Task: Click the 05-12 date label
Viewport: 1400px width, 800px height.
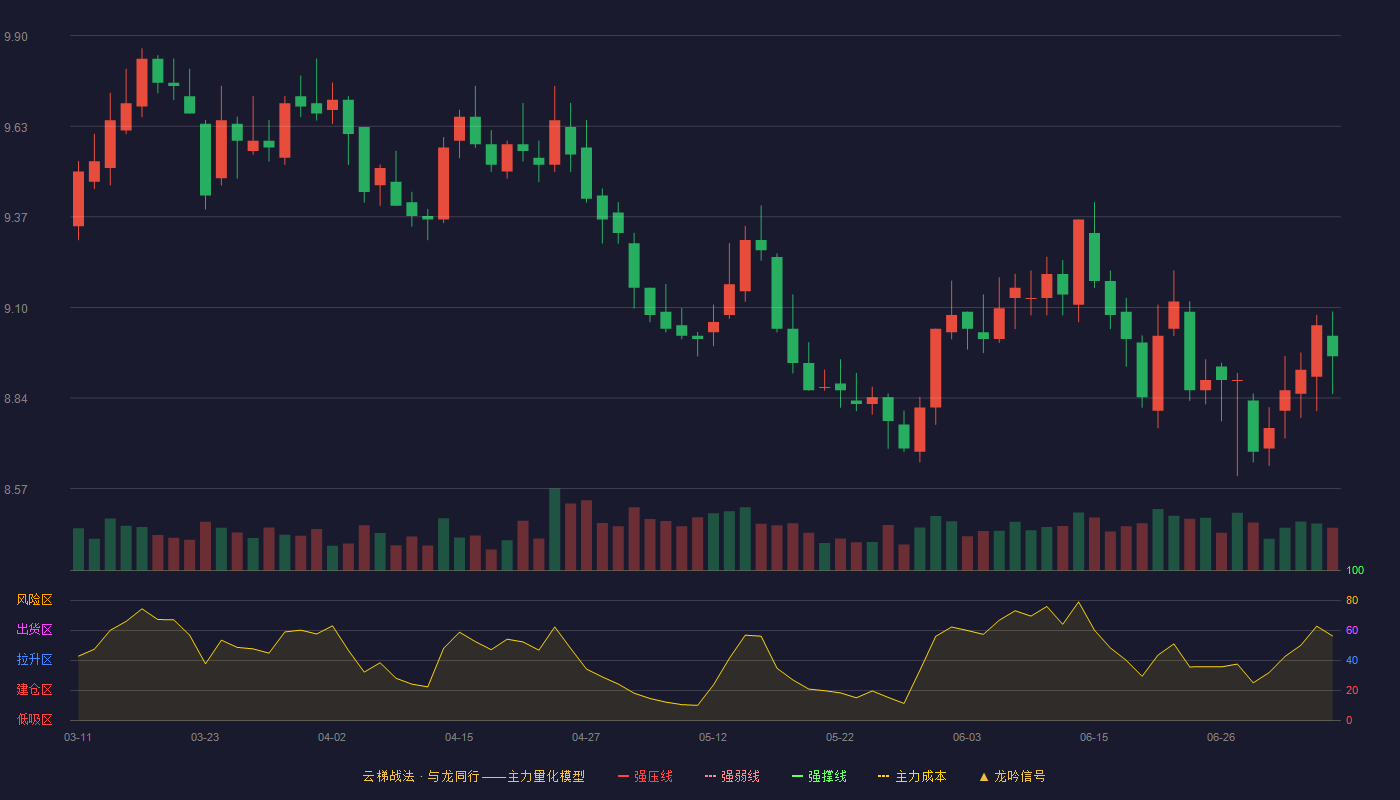Action: [x=713, y=737]
